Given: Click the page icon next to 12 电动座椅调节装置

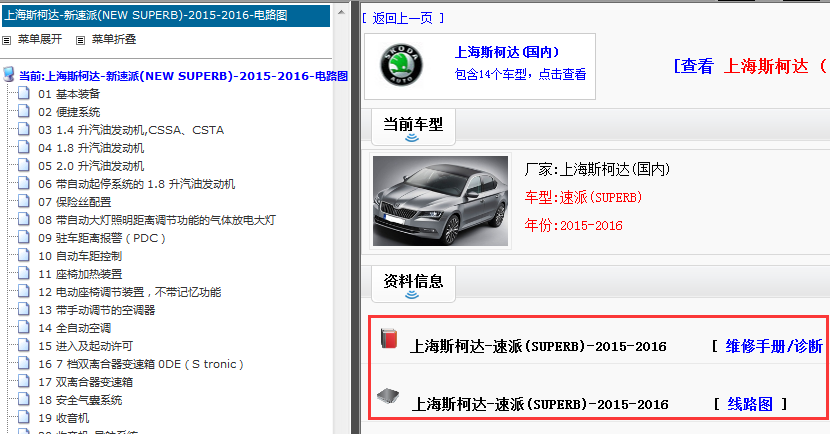Looking at the screenshot, I should (x=23, y=292).
